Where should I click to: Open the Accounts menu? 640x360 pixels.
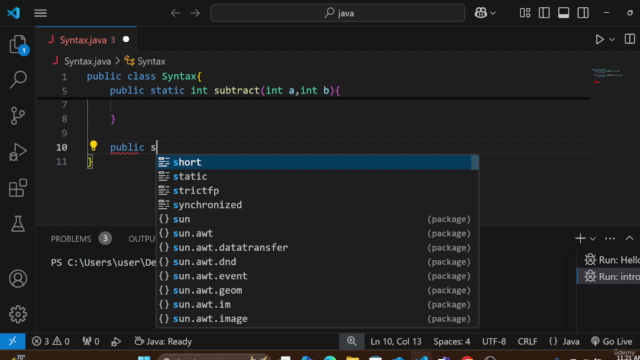click(x=18, y=279)
